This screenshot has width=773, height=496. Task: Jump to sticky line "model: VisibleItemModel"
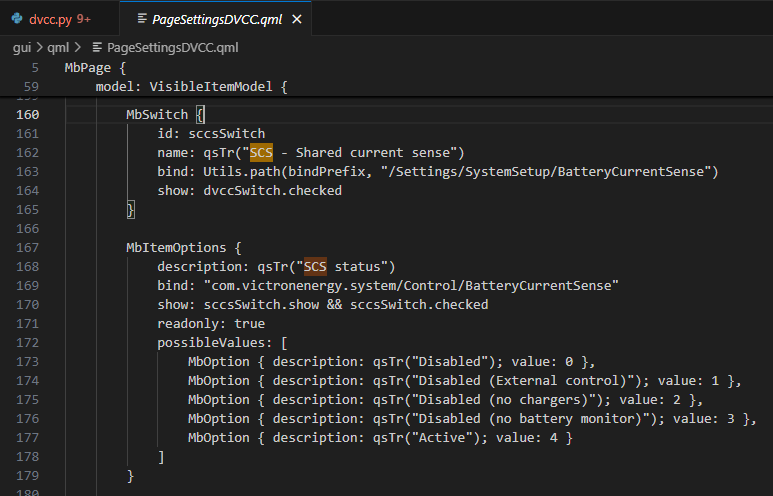tap(190, 87)
